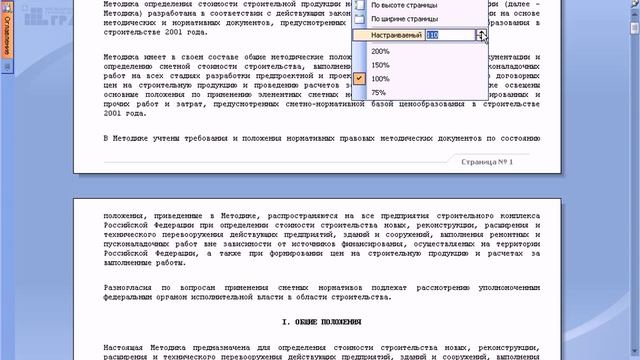Viewport: 640px width, 360px height.
Task: Click the vertical scrollbar thumb
Action: pos(635,28)
